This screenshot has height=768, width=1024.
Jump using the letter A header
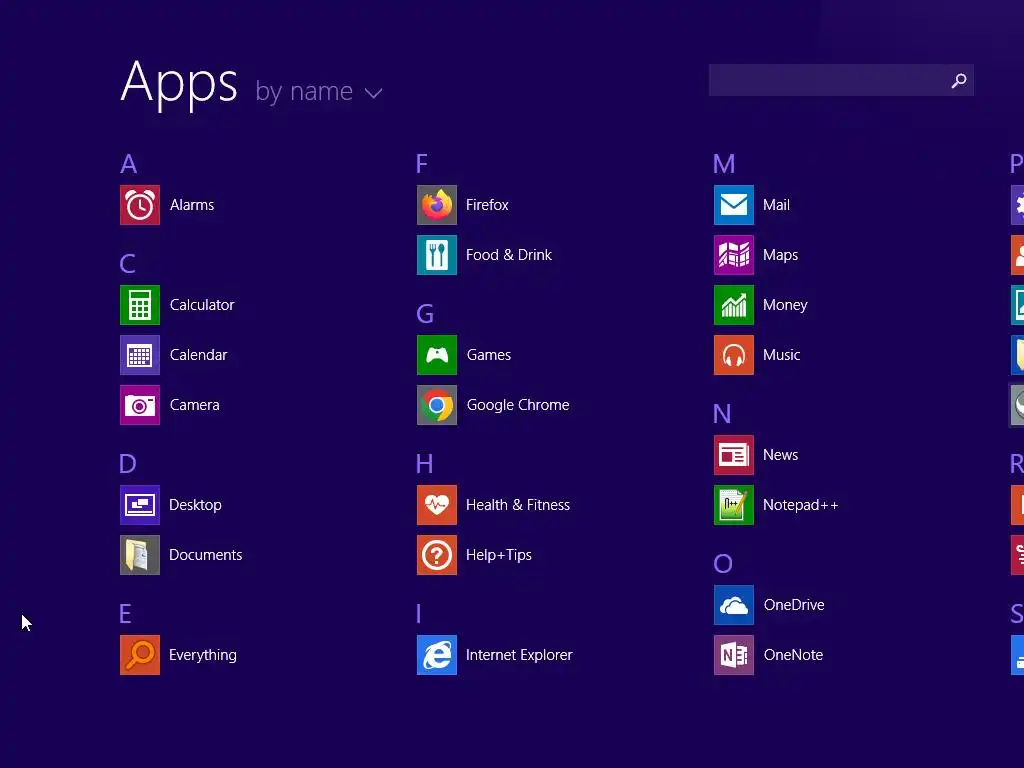[x=129, y=164]
